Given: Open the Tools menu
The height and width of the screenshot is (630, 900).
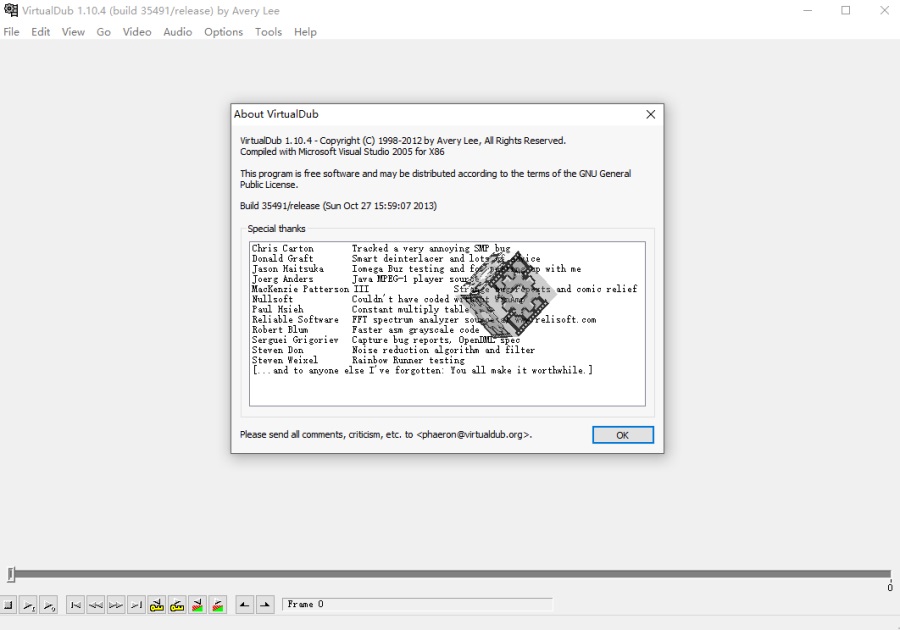Looking at the screenshot, I should pyautogui.click(x=268, y=32).
